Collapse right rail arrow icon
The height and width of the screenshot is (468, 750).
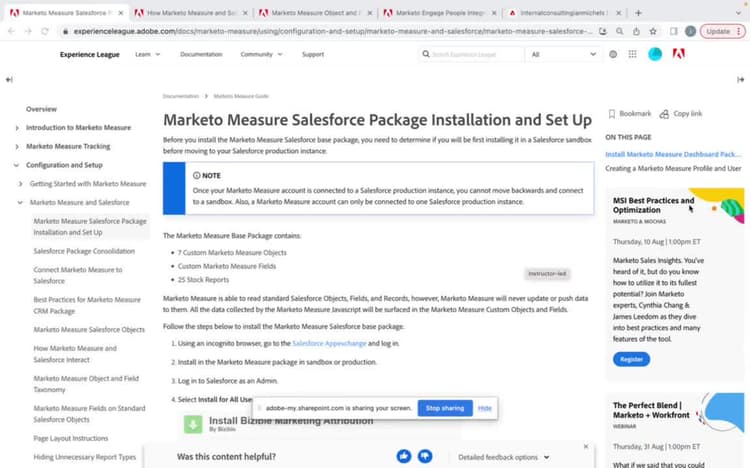click(x=740, y=79)
